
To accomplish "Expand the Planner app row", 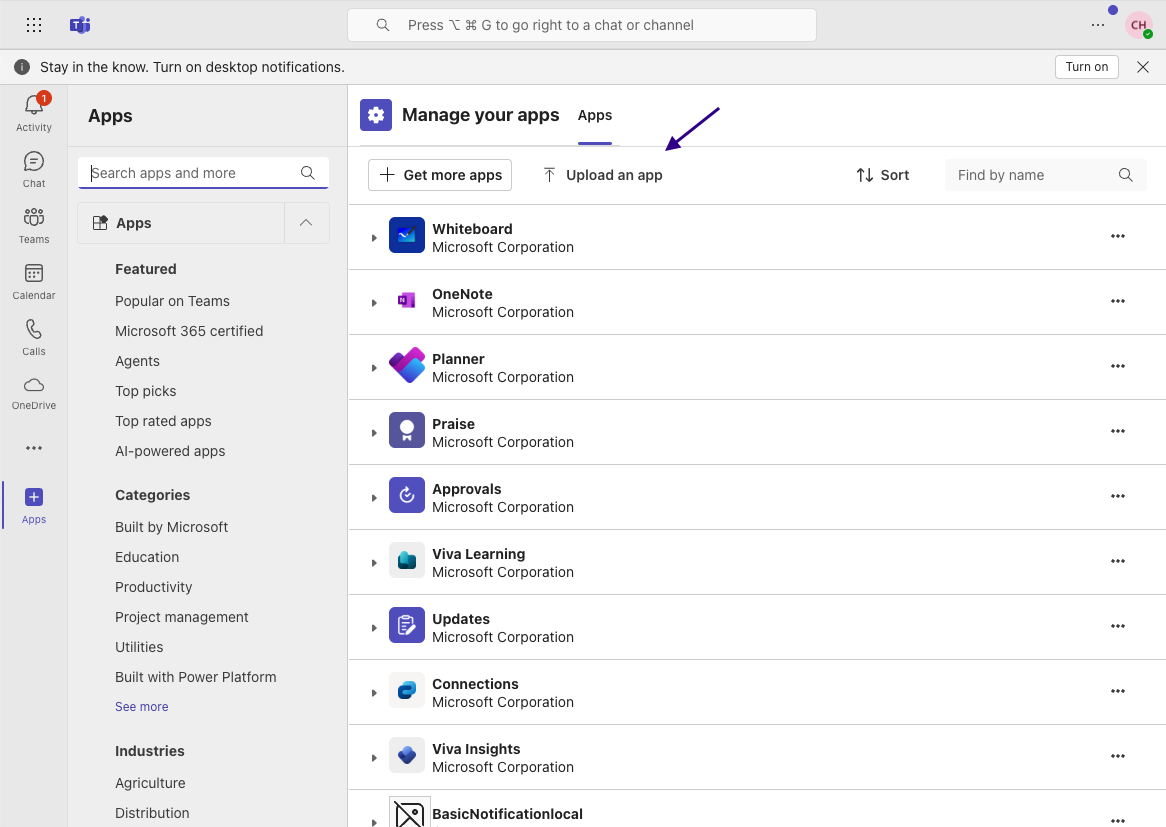I will [374, 368].
